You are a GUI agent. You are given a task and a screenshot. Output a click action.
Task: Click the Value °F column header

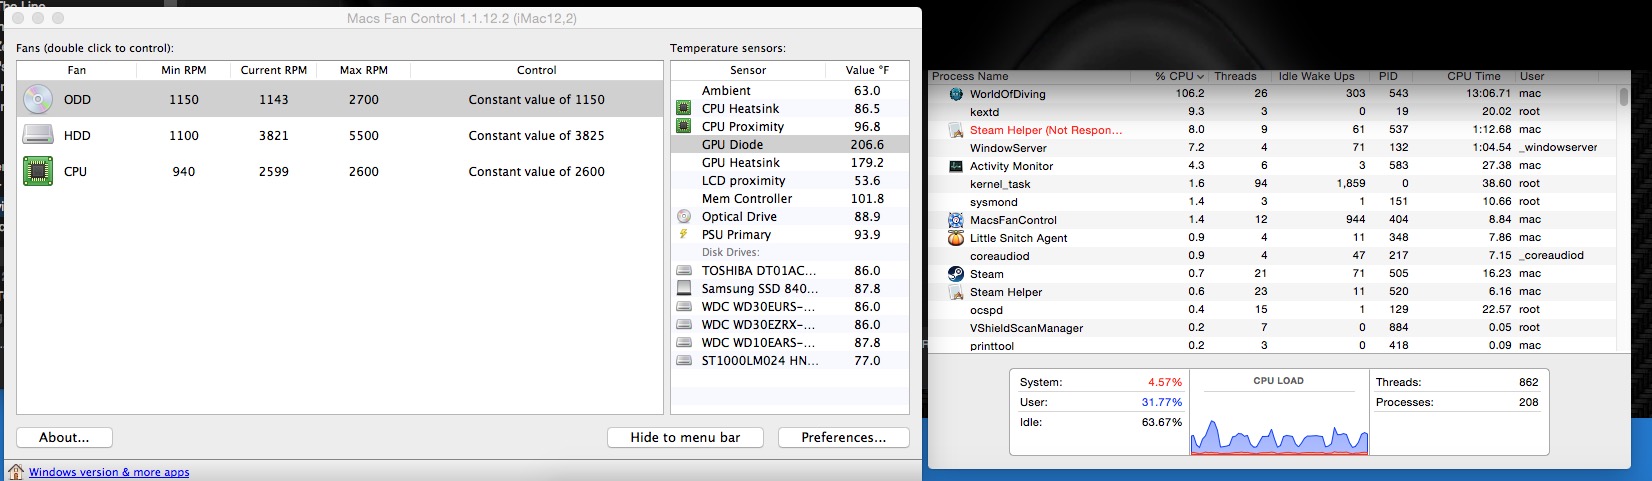(x=867, y=70)
